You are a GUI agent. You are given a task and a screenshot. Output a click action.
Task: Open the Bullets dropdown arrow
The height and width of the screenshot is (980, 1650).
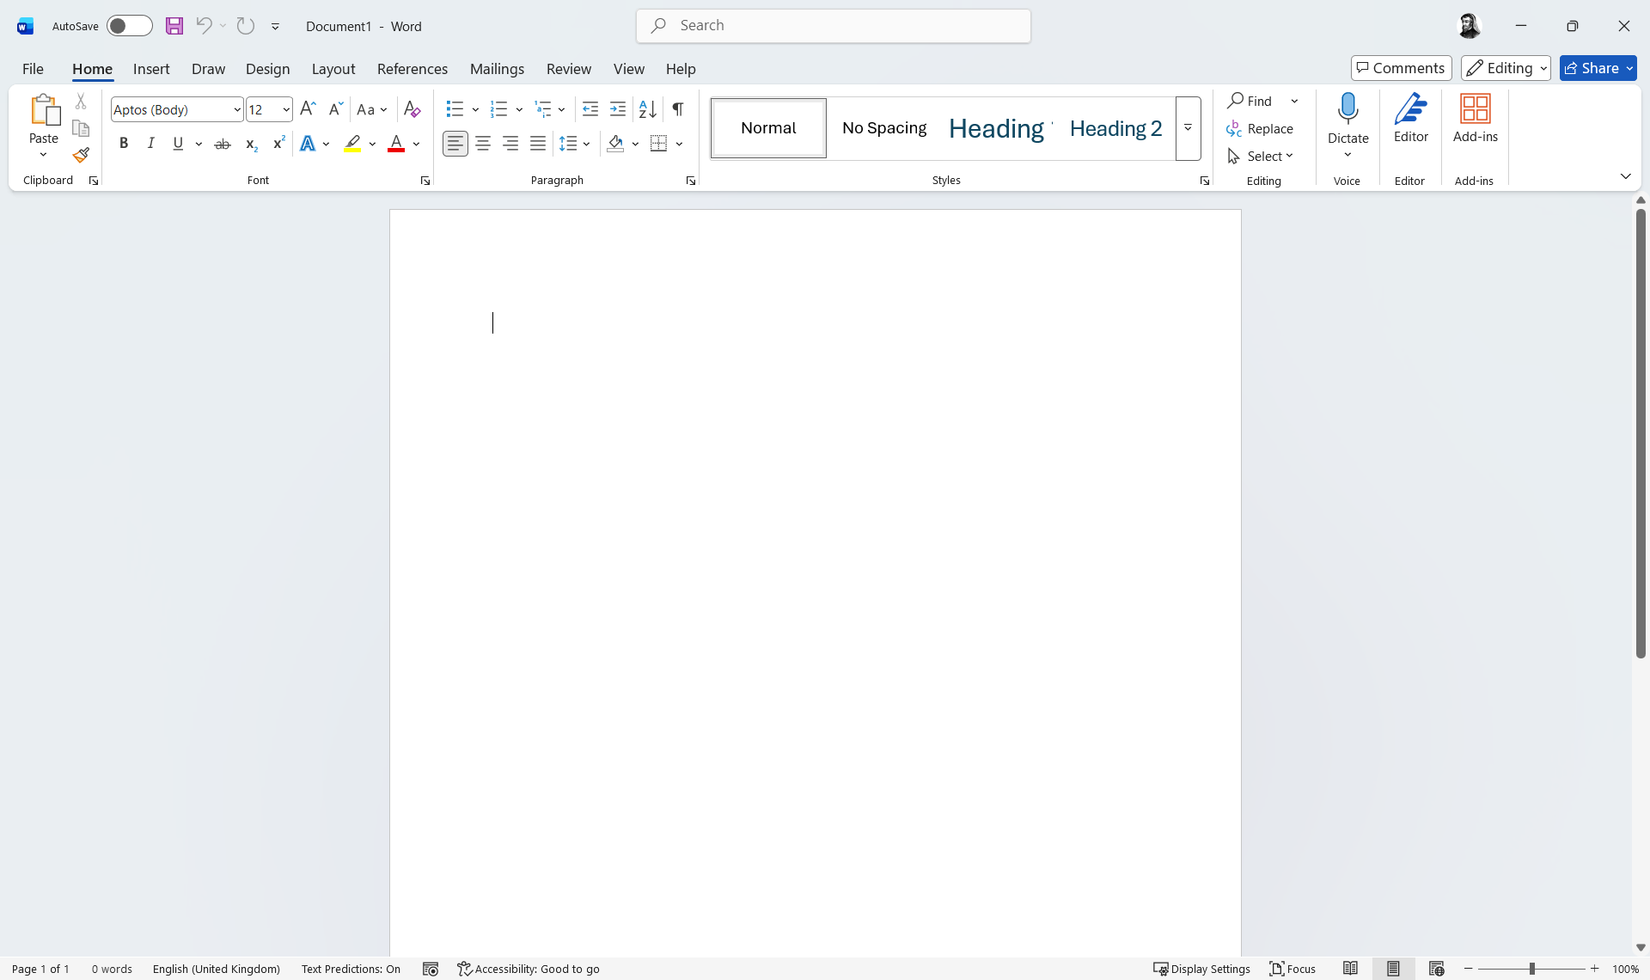pyautogui.click(x=475, y=108)
